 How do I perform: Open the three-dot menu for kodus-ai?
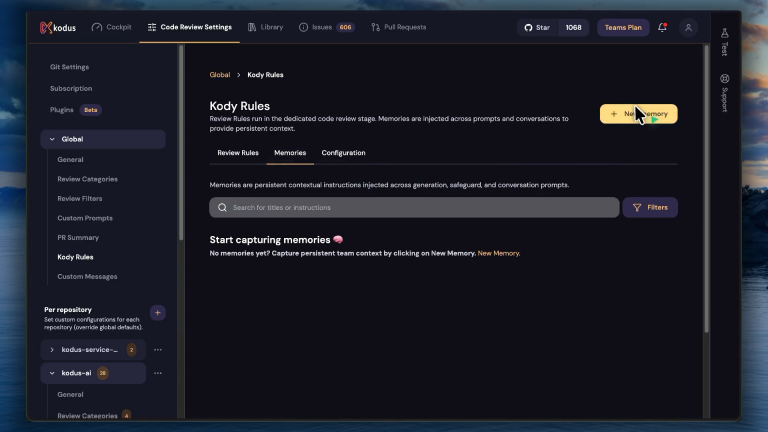158,373
